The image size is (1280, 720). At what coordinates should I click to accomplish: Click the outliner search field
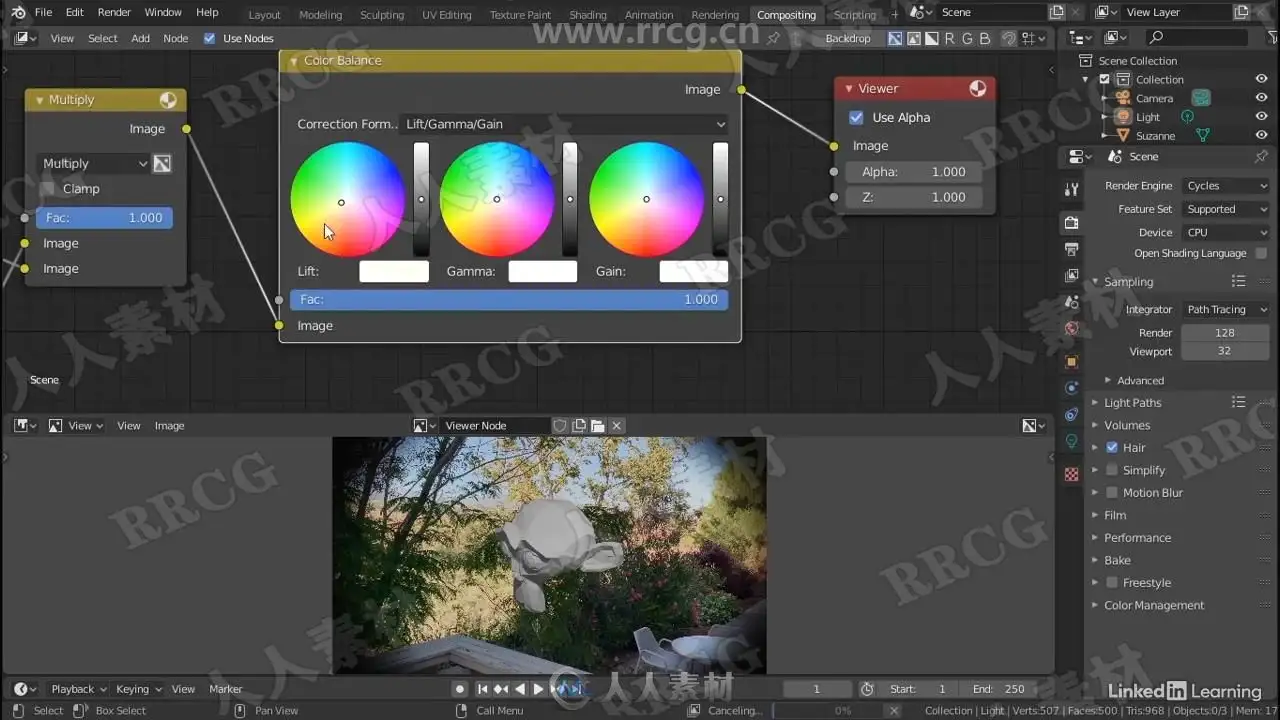1195,38
